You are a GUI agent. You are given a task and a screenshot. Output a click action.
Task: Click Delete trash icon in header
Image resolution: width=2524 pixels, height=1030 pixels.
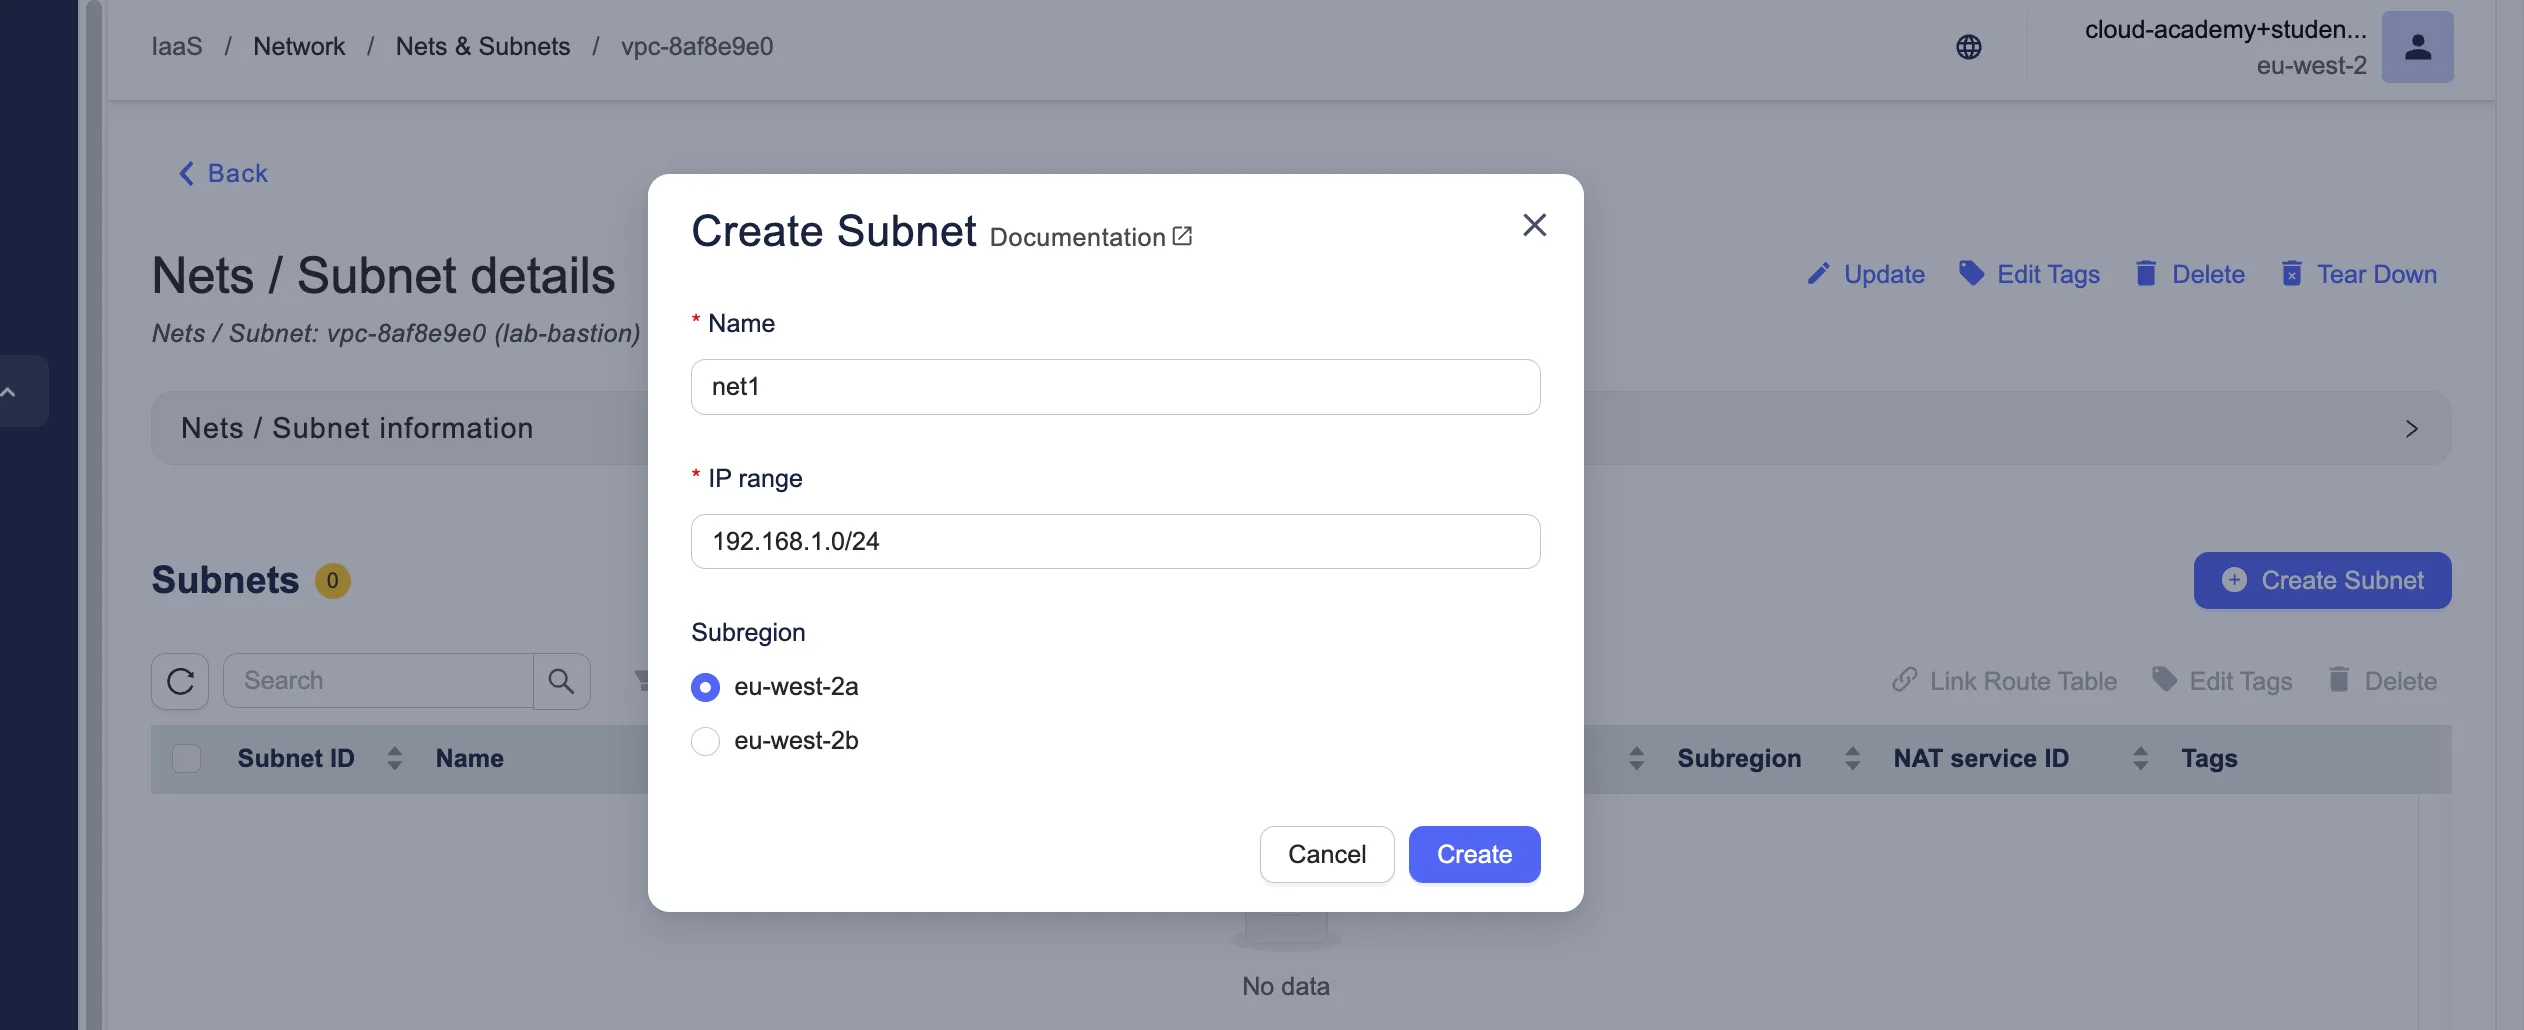point(2190,274)
